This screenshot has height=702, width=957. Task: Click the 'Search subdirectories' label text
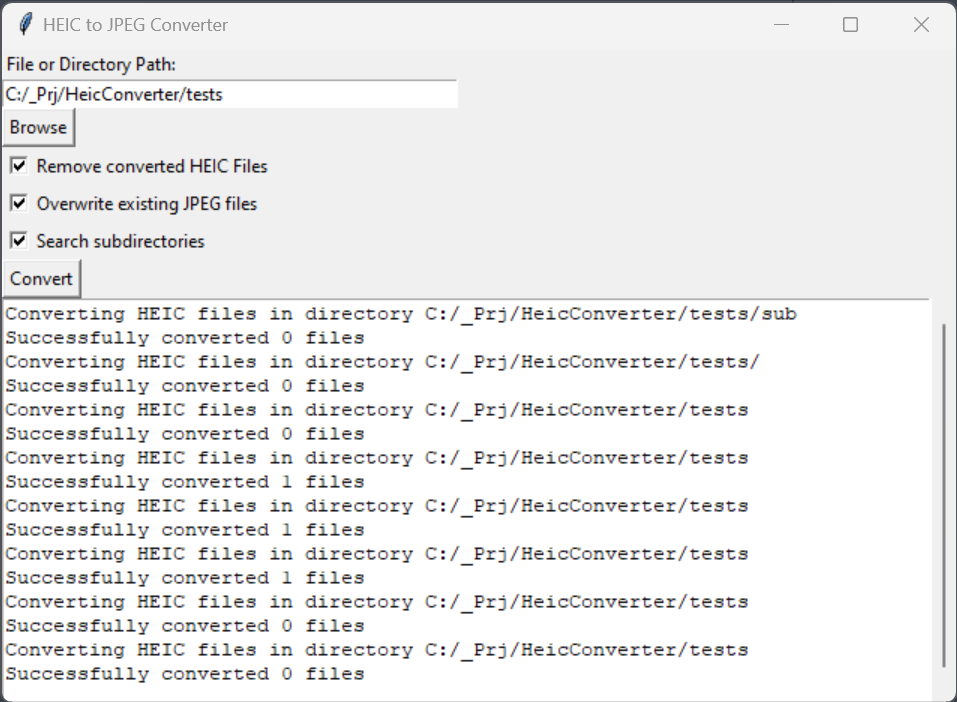pyautogui.click(x=120, y=241)
